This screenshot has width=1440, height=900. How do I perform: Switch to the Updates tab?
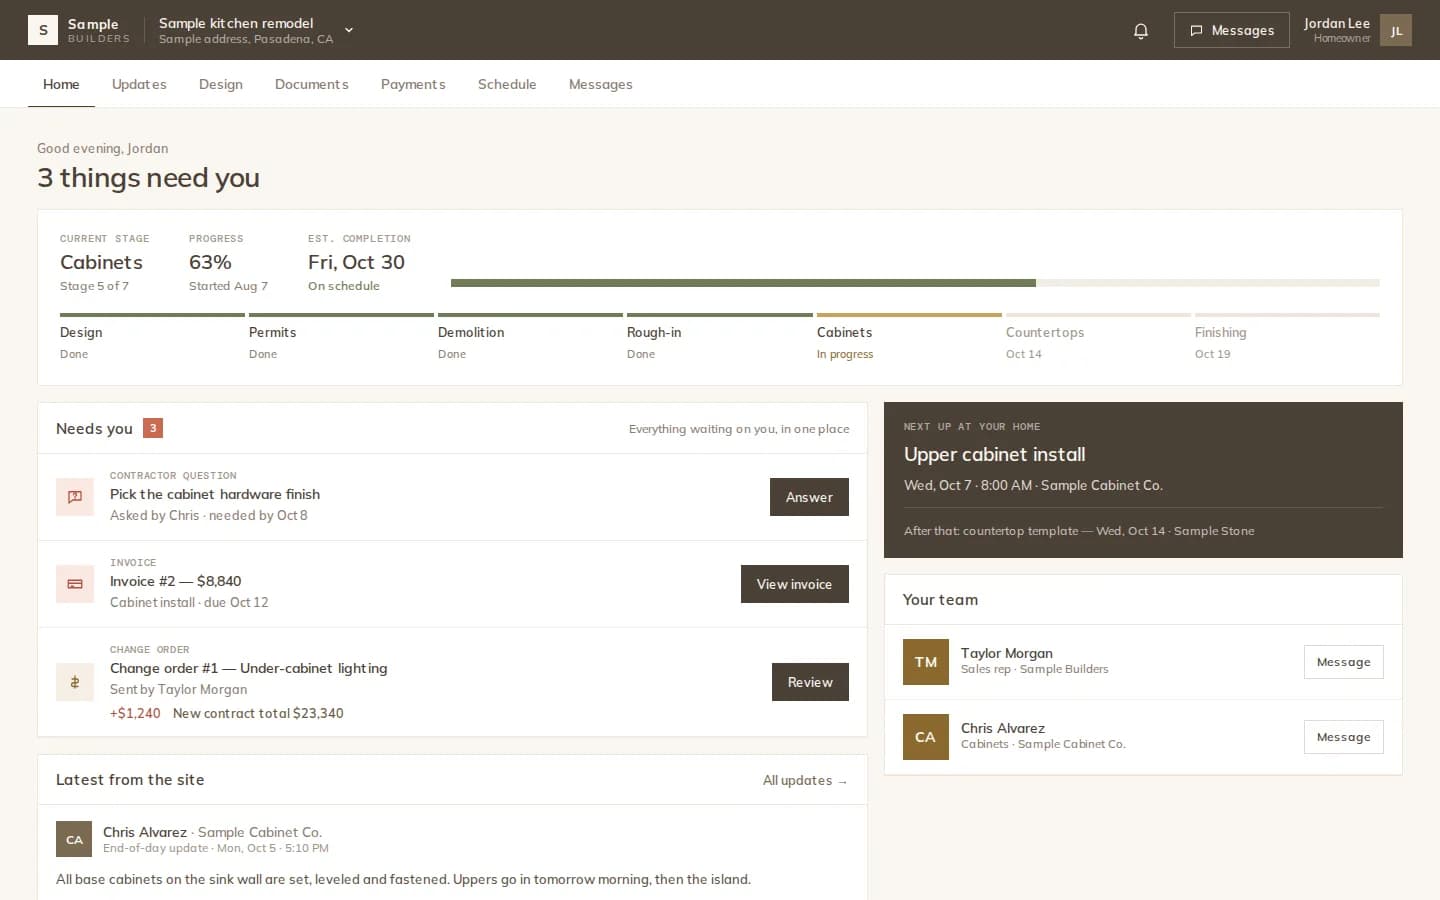click(139, 84)
